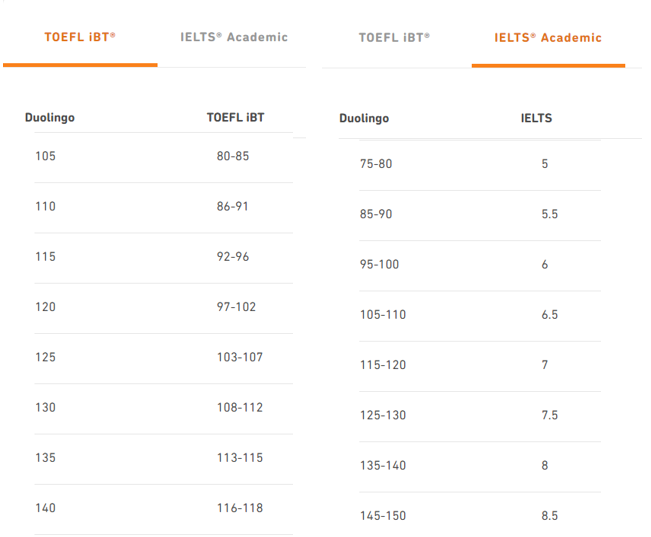The image size is (651, 537).
Task: Open the TOEFL iBT tab in right panel
Action: (394, 37)
